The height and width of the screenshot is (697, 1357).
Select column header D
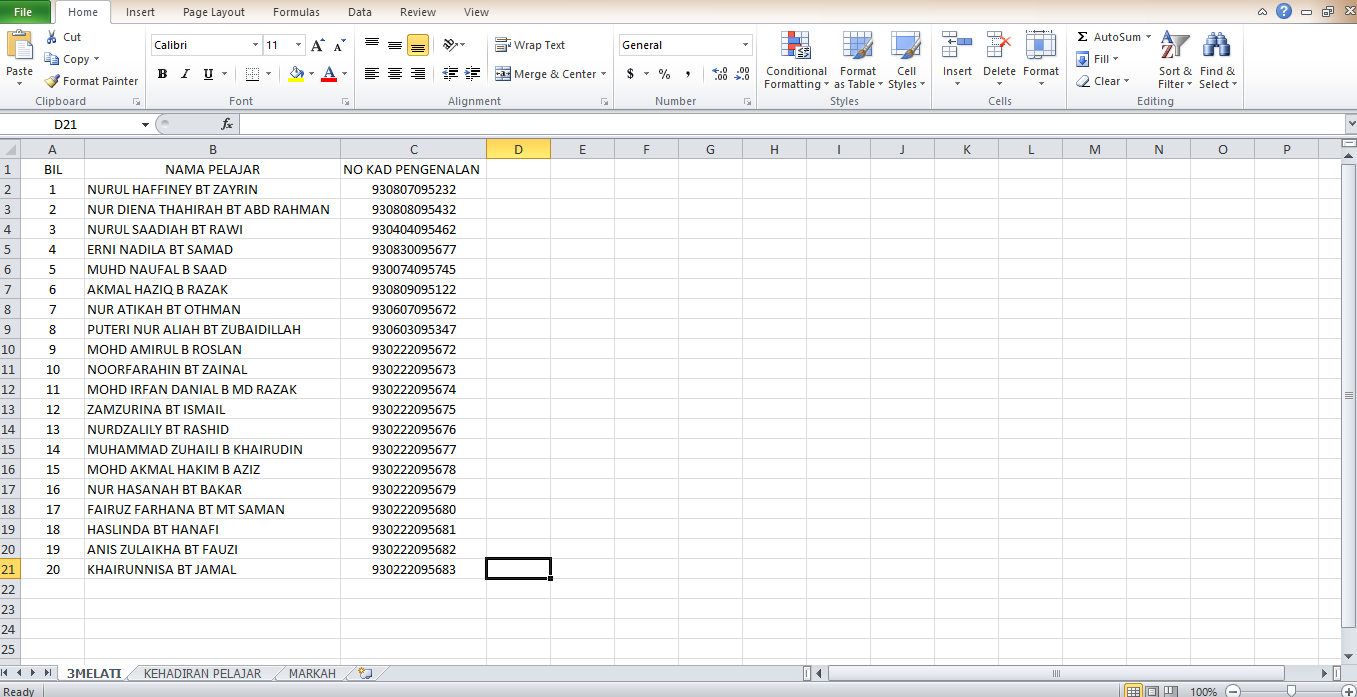pos(518,149)
